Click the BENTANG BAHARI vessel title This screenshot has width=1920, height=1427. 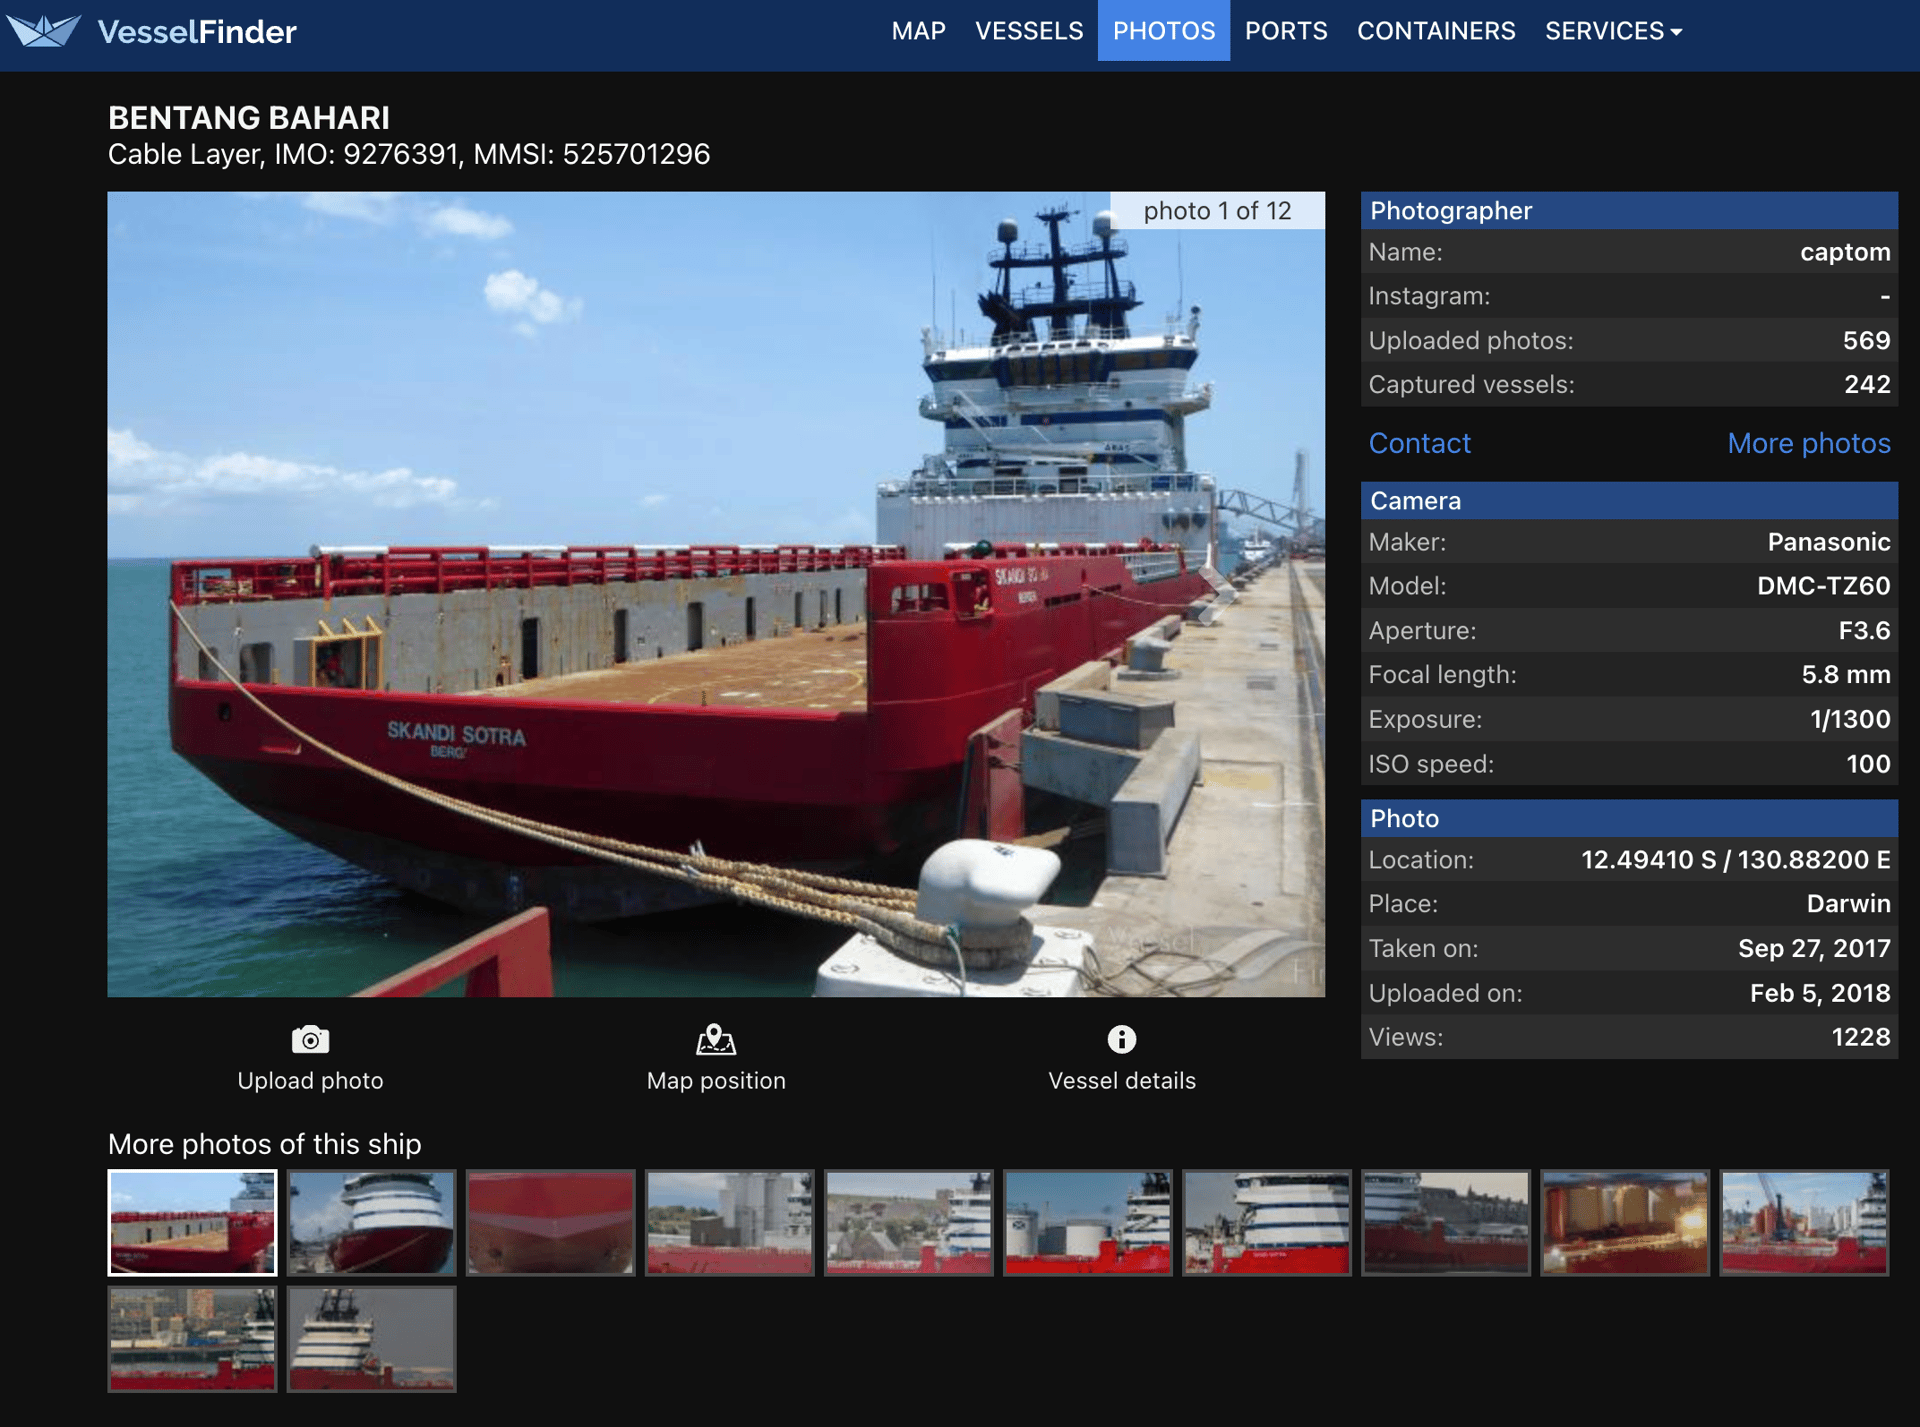point(249,118)
